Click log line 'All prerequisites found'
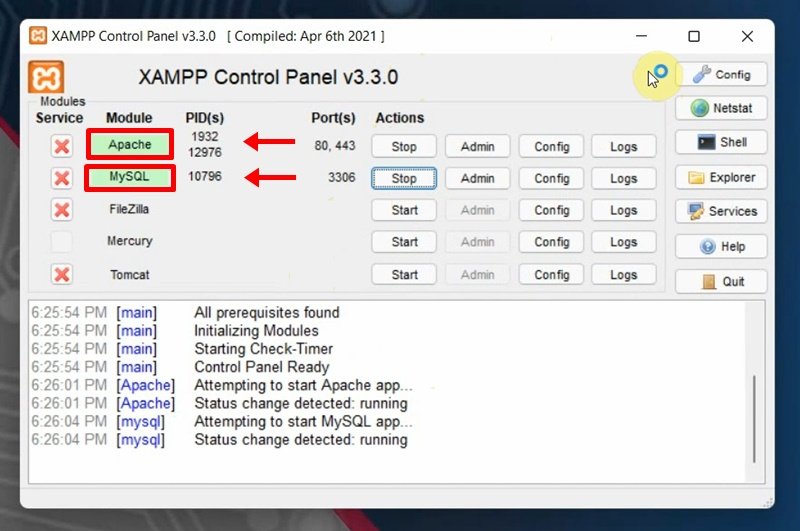Viewport: 800px width, 531px height. 266,312
